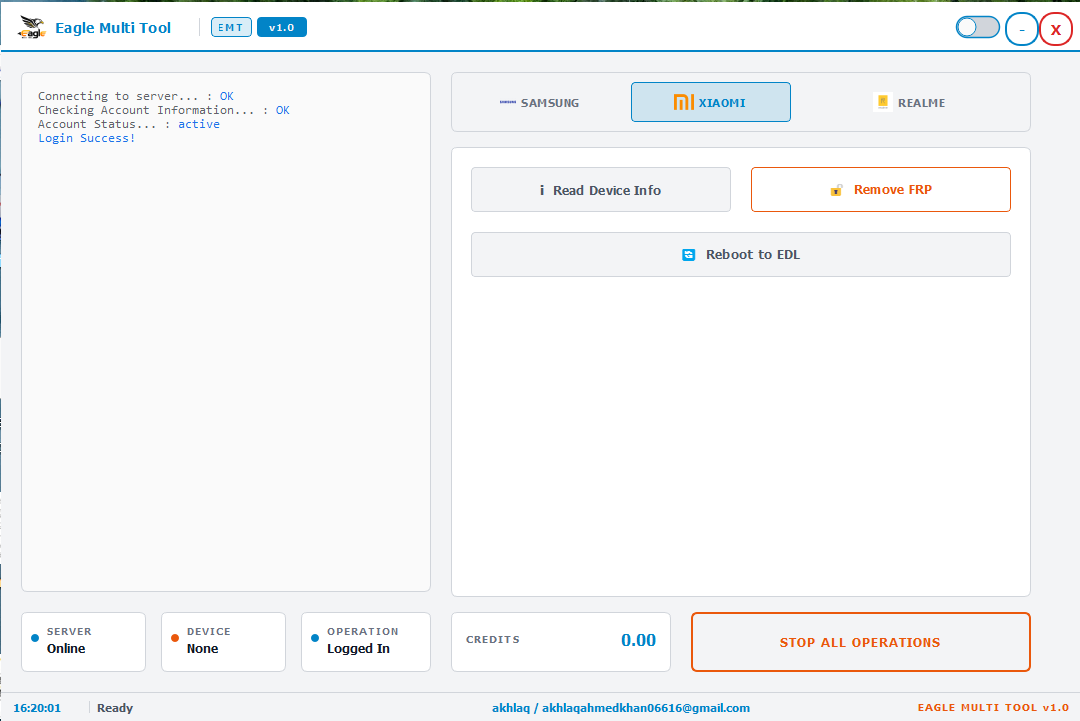The width and height of the screenshot is (1080, 721).
Task: Click Checking Account Information log line
Action: [164, 110]
